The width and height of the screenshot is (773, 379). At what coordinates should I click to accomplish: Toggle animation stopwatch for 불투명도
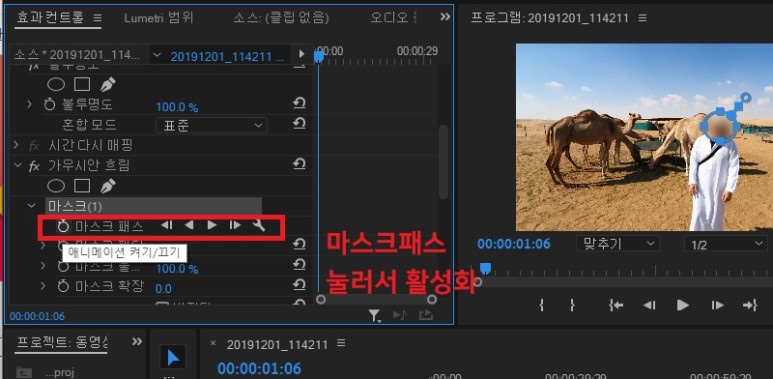[x=50, y=104]
